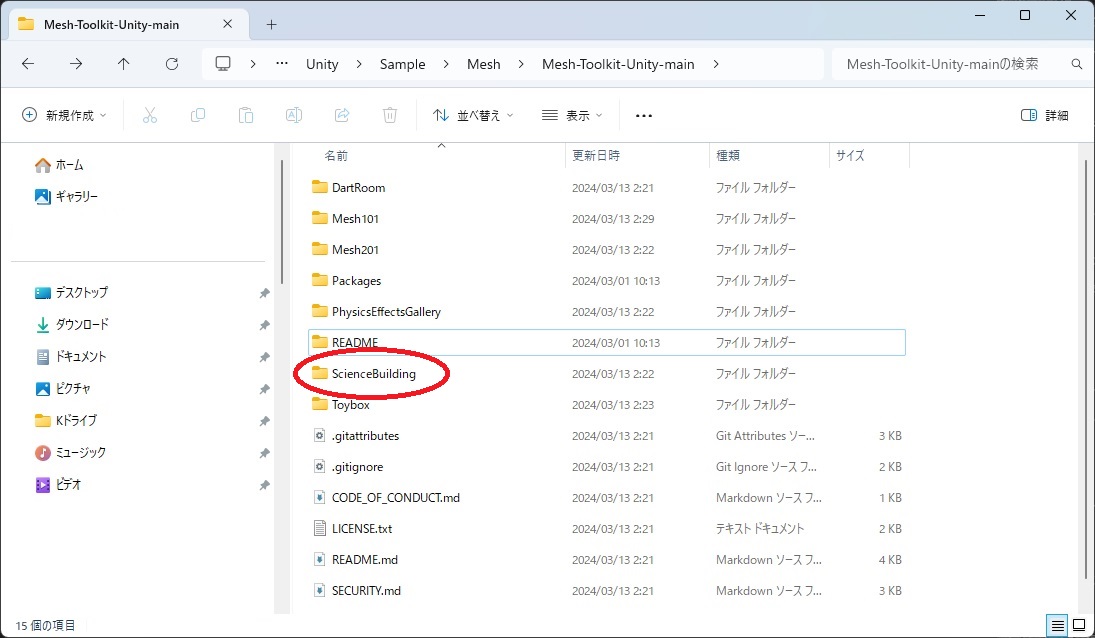
Task: Open ビデオ in the navigation pane
Action: 58,484
